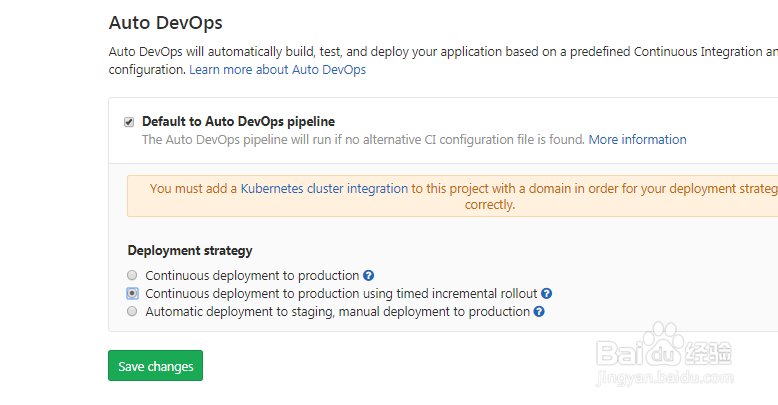This screenshot has height=405, width=778.
Task: Open Learn more about Auto DevOps link
Action: 277,69
